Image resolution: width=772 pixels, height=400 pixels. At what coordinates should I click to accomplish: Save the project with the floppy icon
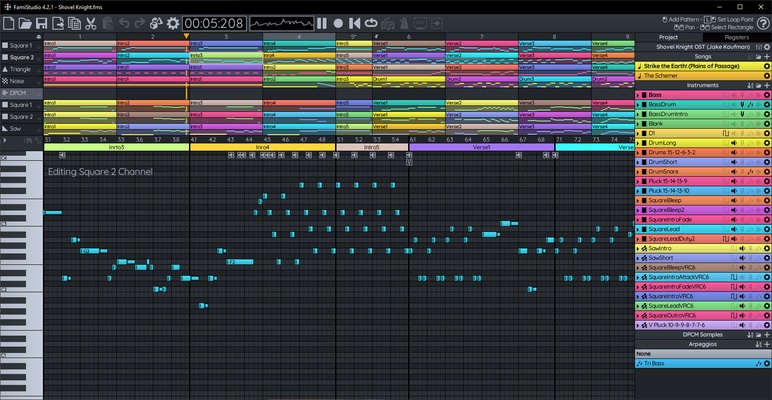tap(41, 23)
